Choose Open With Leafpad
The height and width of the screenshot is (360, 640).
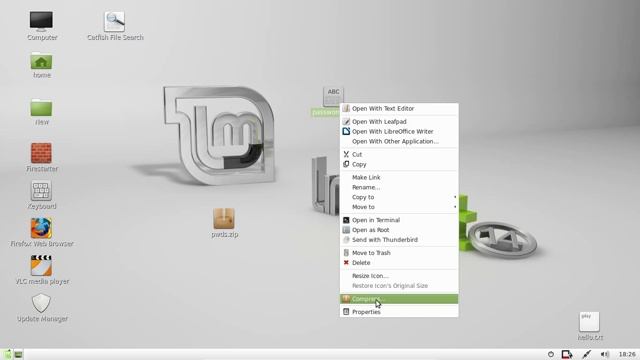[399, 122]
